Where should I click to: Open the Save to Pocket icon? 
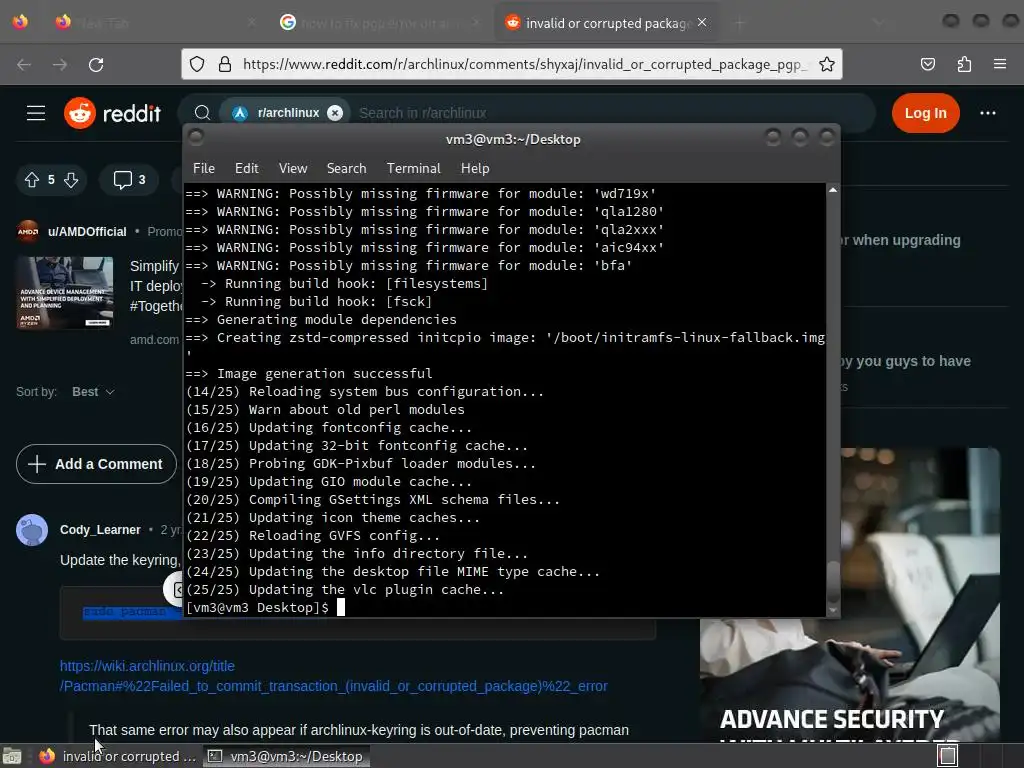(x=927, y=64)
